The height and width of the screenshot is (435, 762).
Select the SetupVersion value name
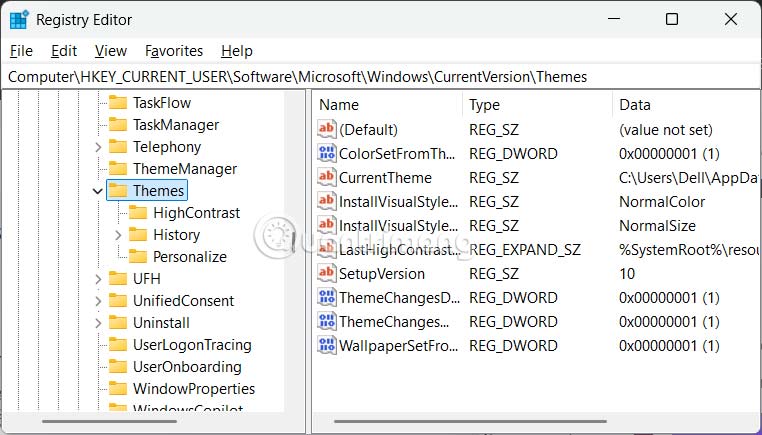(x=381, y=274)
